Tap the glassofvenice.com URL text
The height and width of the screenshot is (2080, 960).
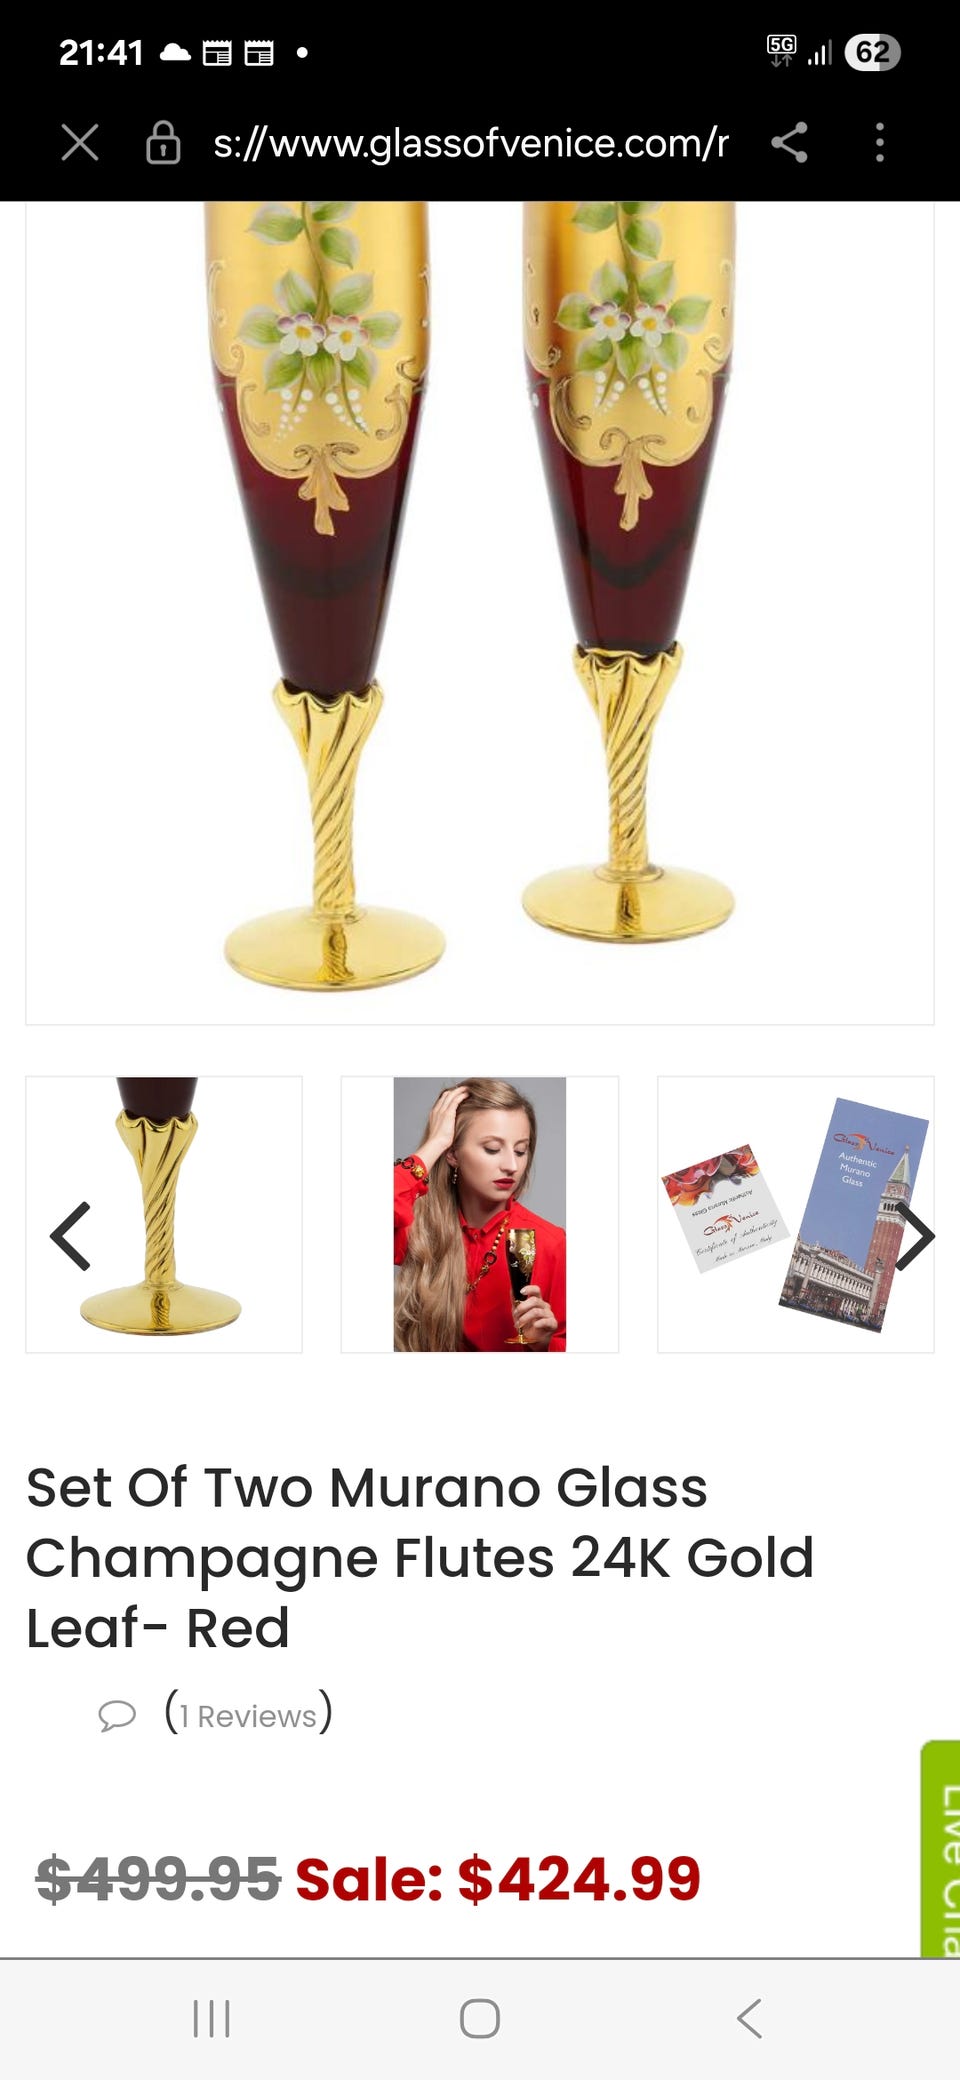(x=471, y=143)
